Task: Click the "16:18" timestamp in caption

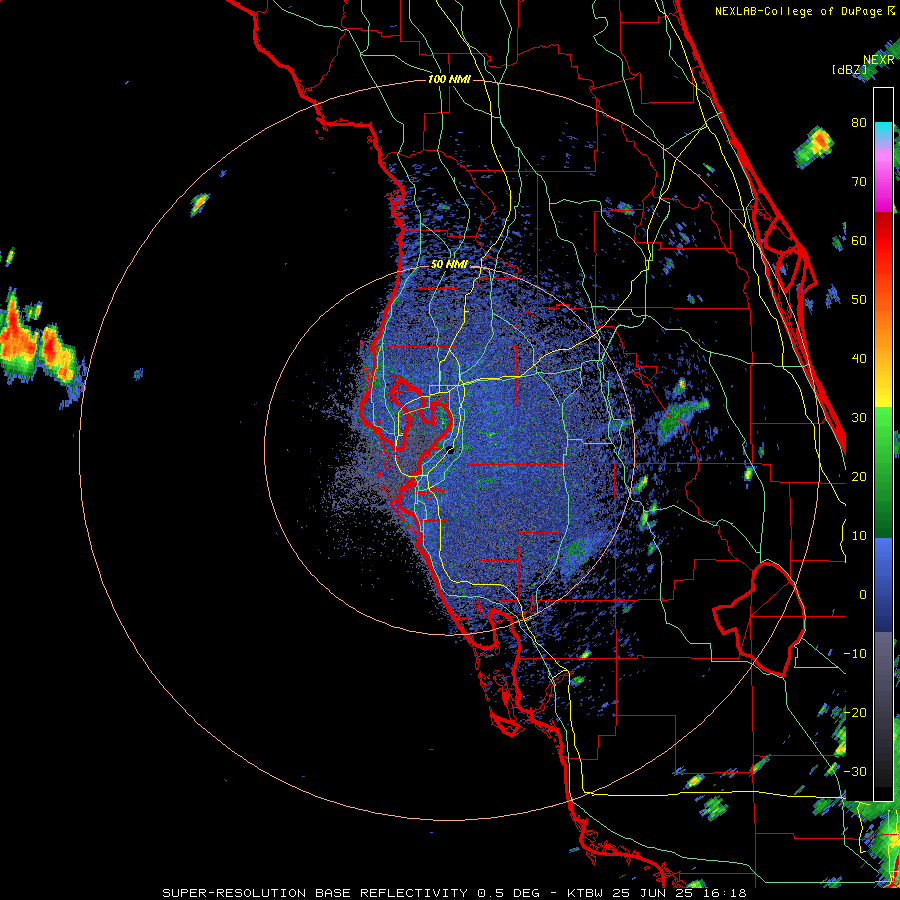Action: (x=726, y=893)
